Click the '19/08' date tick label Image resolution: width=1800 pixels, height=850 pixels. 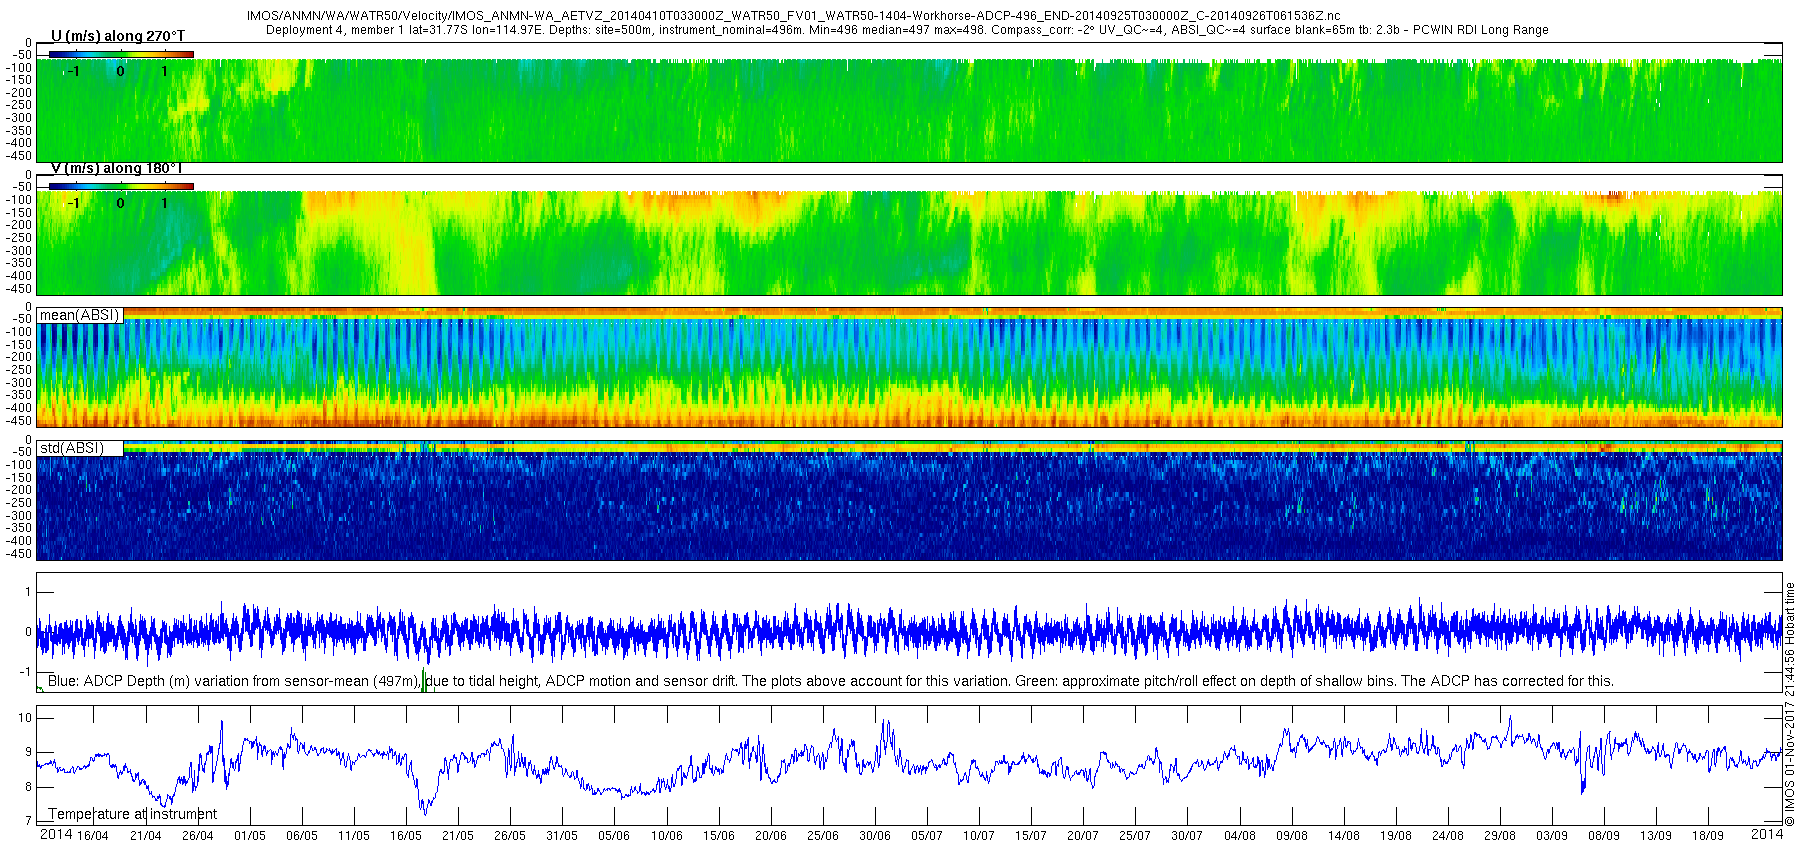[x=1396, y=836]
